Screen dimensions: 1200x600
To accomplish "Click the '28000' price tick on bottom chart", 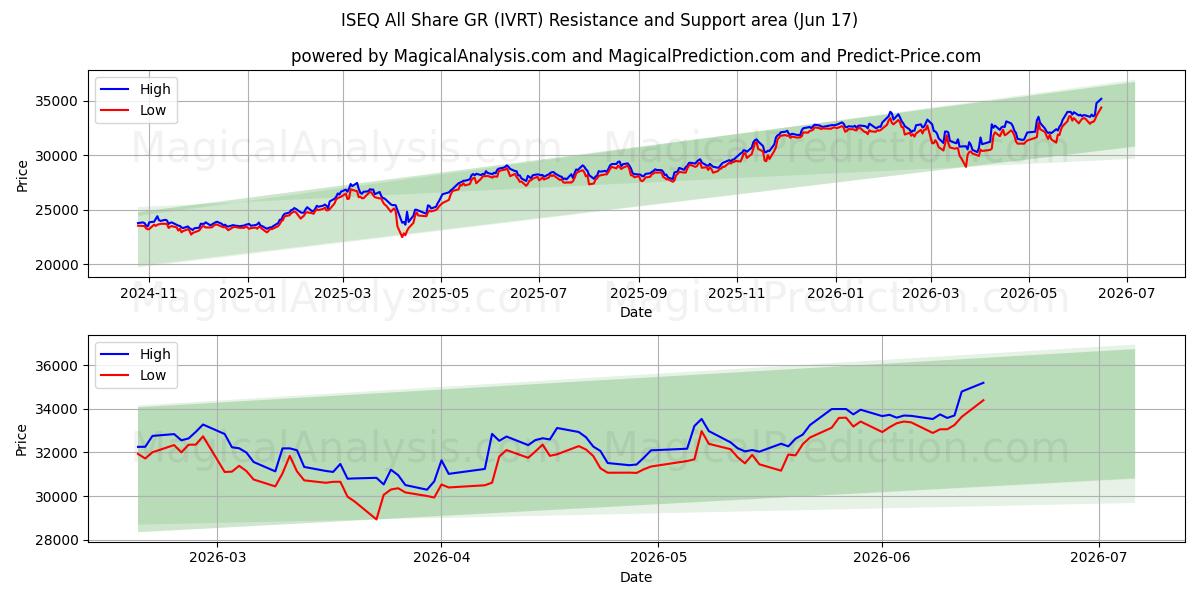I will [58, 540].
